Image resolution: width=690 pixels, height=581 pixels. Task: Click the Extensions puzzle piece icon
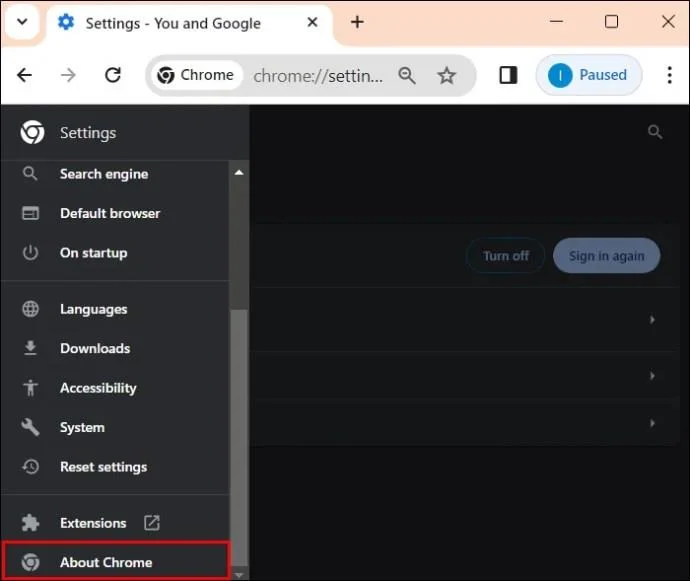pos(30,523)
